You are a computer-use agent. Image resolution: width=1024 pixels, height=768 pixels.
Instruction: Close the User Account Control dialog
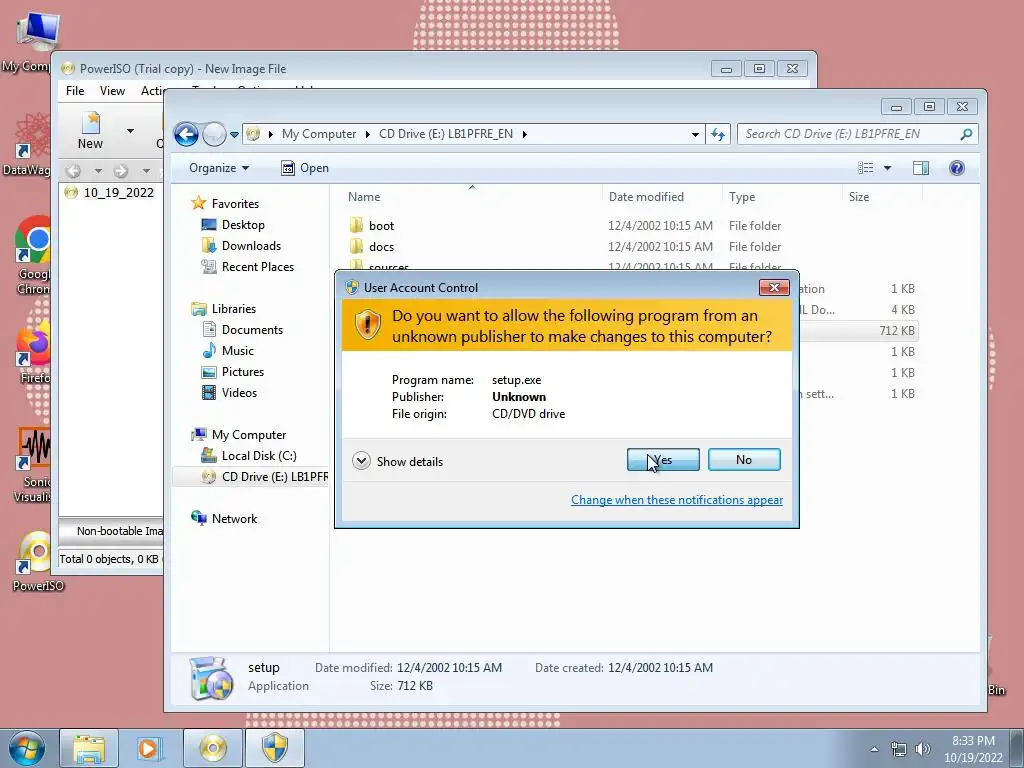pos(774,287)
